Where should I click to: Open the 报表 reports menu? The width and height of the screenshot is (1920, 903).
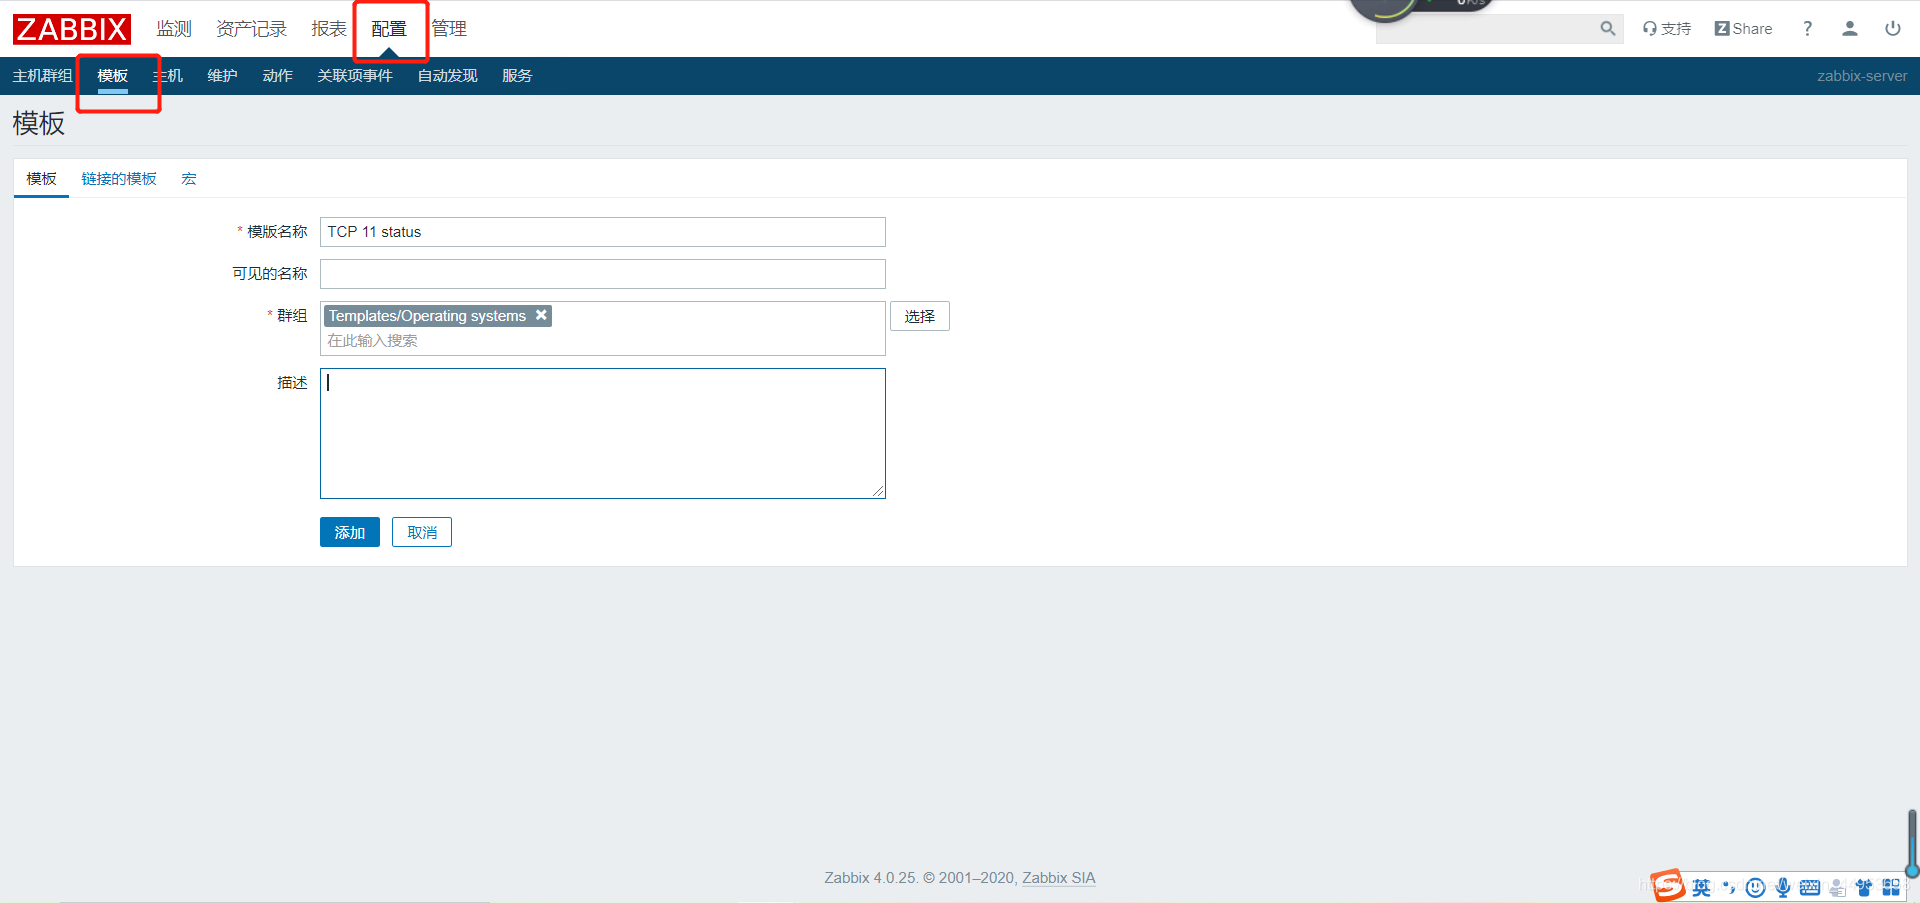(329, 29)
